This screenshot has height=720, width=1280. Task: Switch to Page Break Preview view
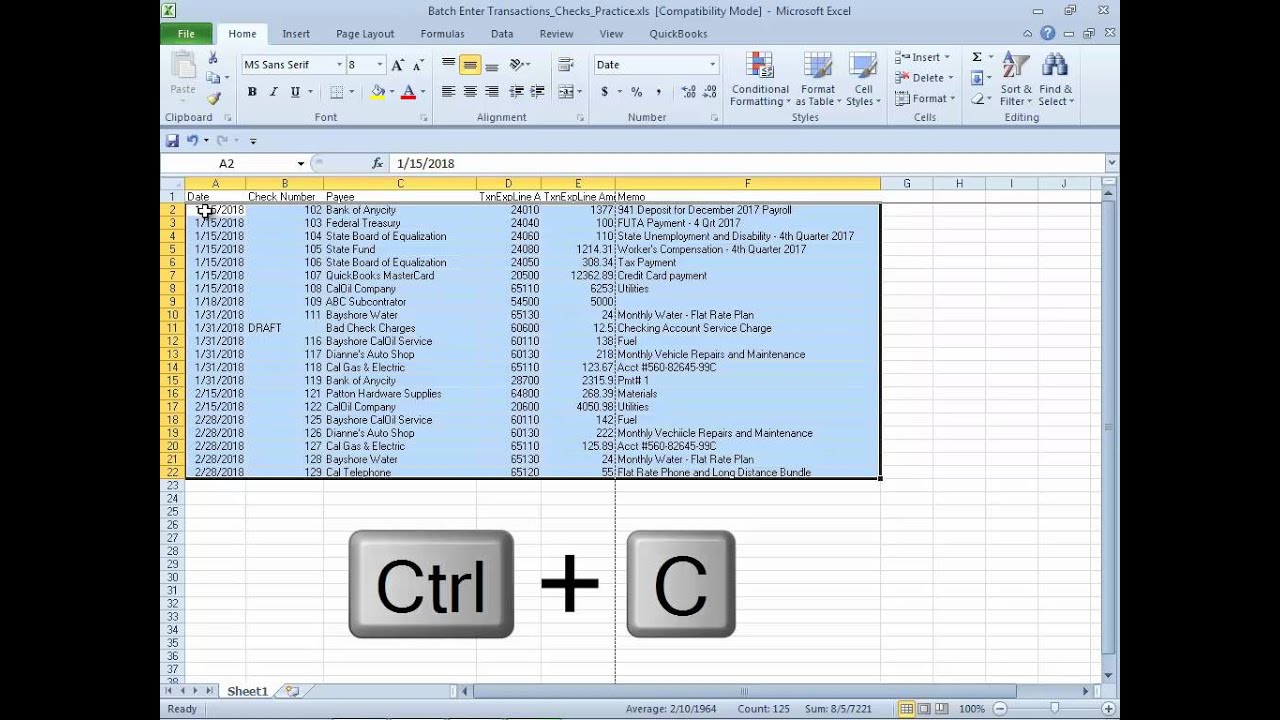tap(942, 709)
